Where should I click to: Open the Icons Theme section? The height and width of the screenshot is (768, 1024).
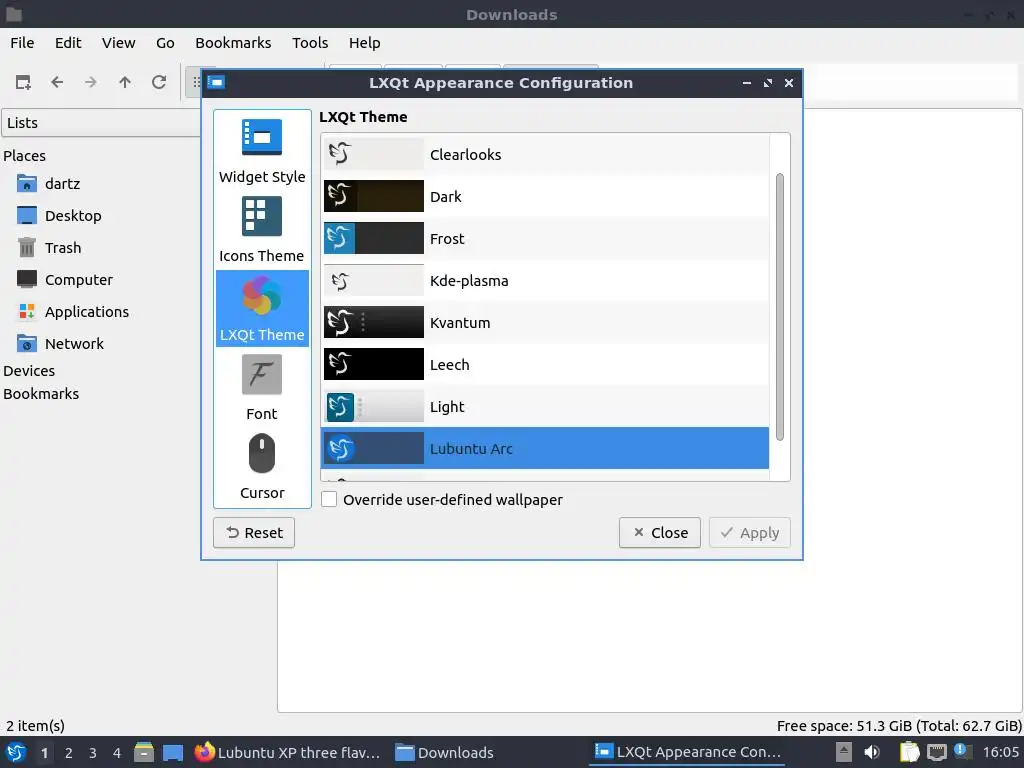tap(262, 230)
